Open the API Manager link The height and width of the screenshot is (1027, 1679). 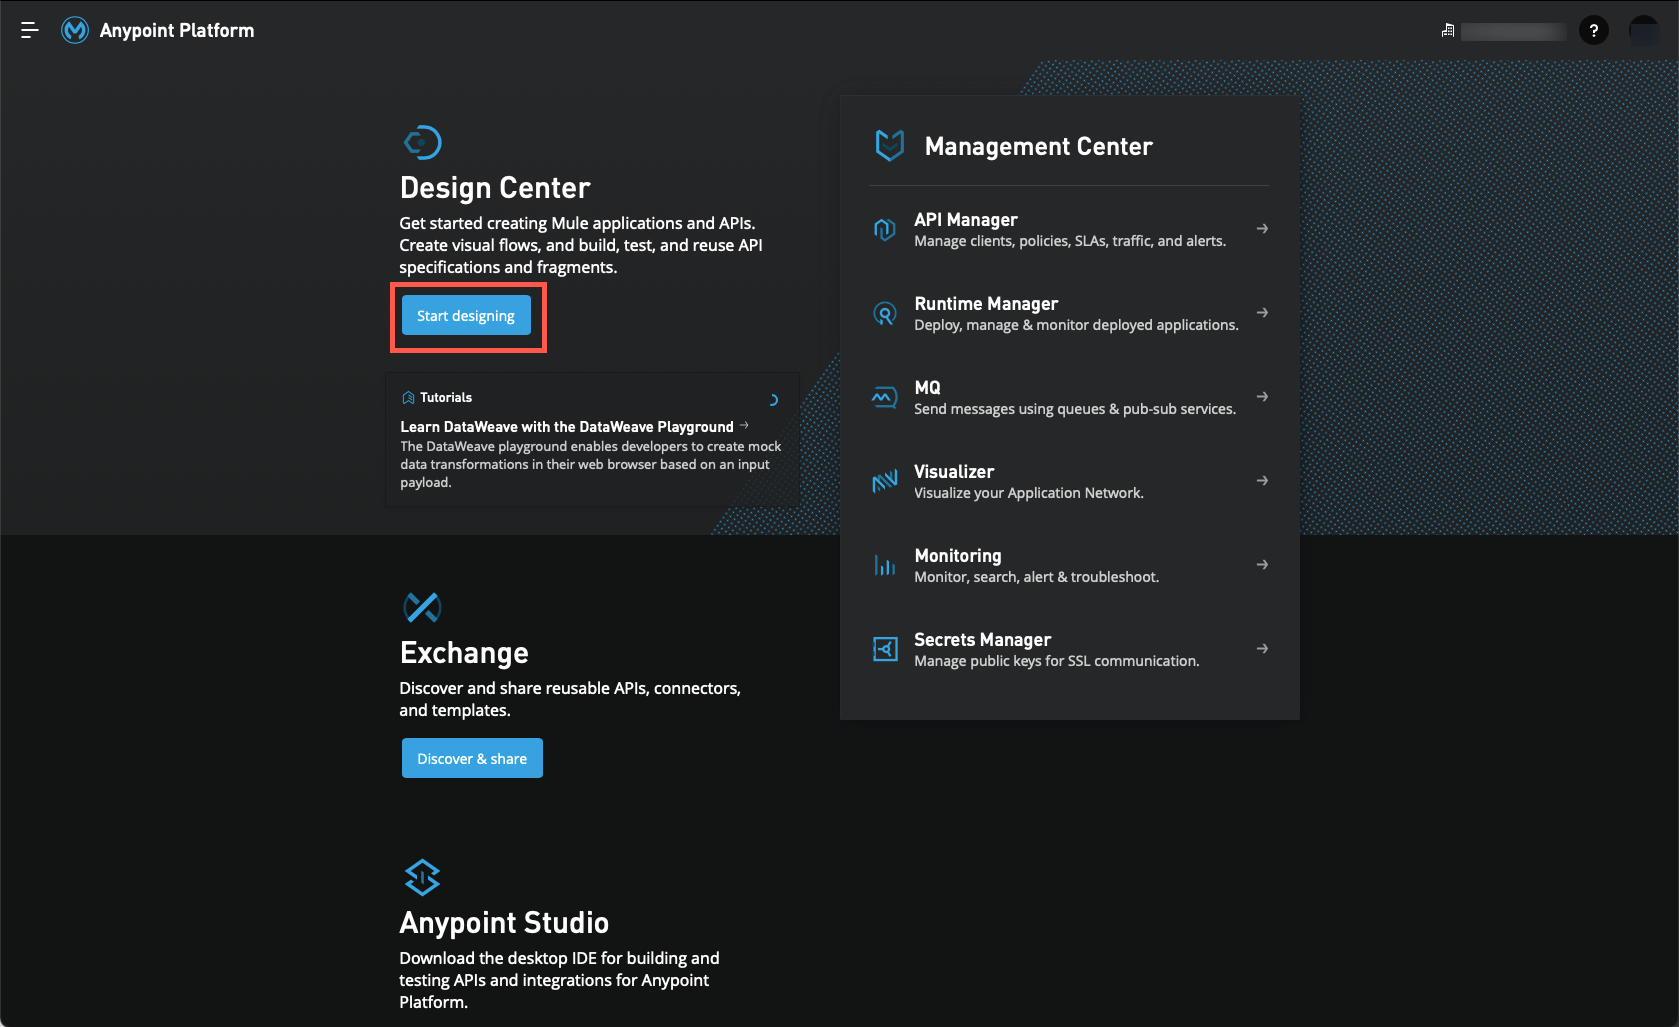pos(965,220)
